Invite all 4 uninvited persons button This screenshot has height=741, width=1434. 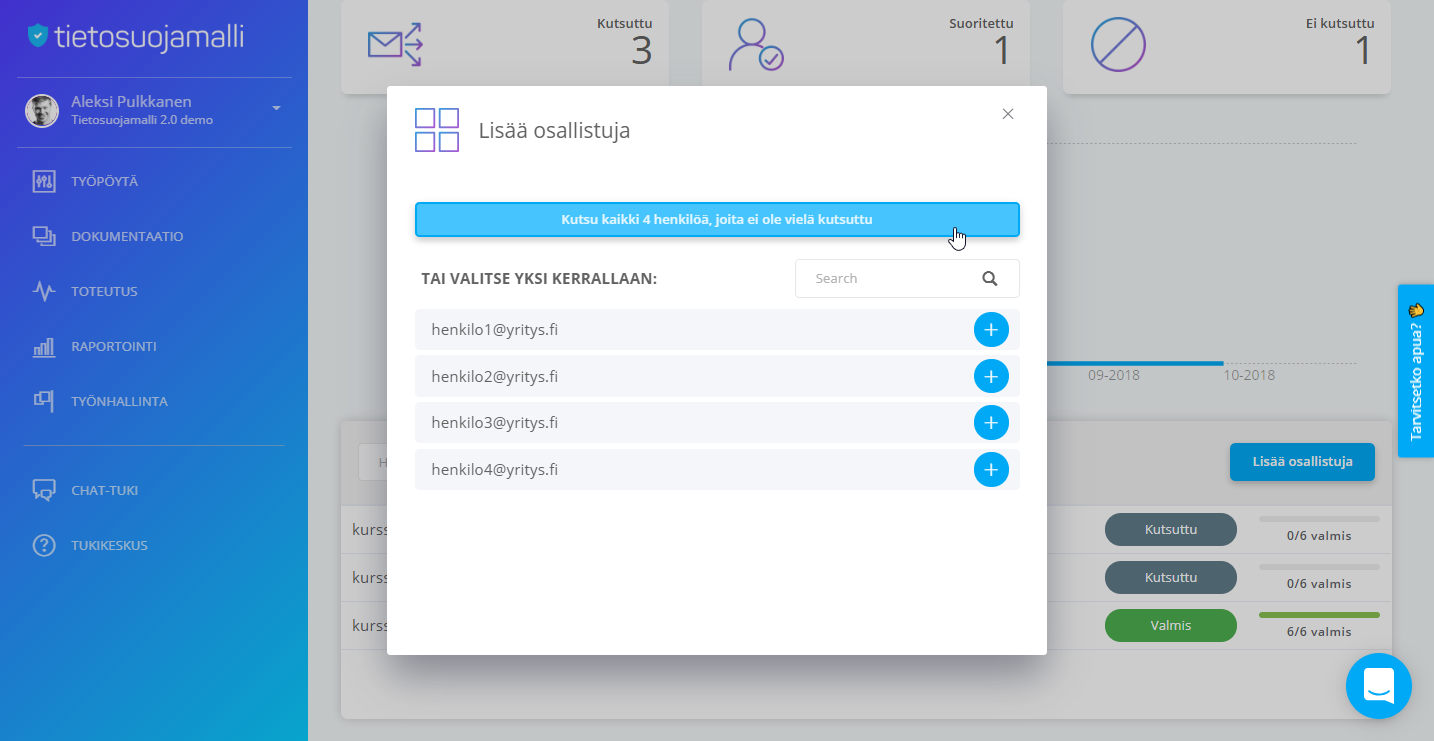pos(717,220)
